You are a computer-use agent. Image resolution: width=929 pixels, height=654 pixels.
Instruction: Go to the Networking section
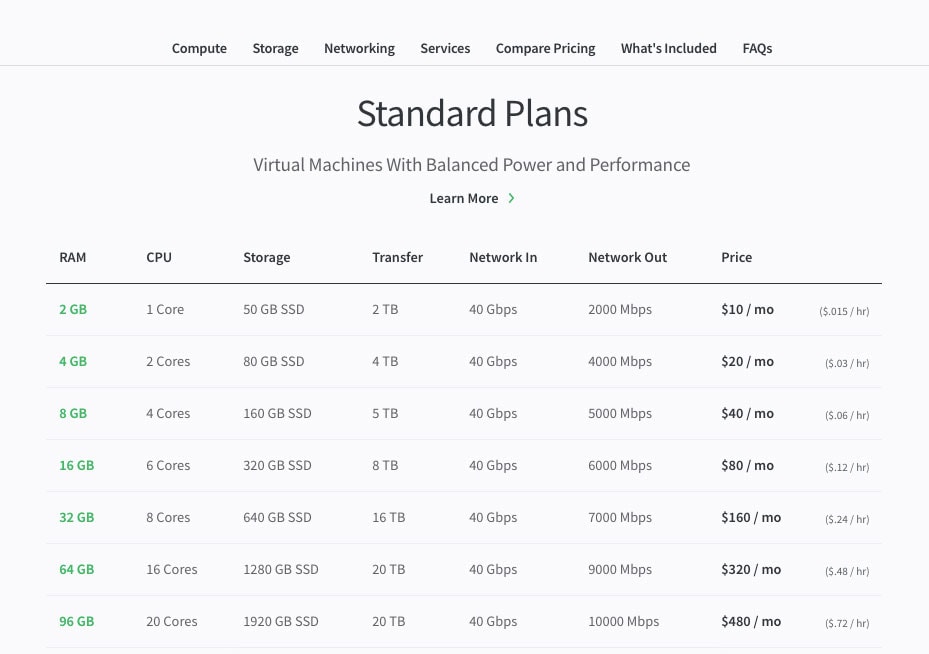coord(359,49)
